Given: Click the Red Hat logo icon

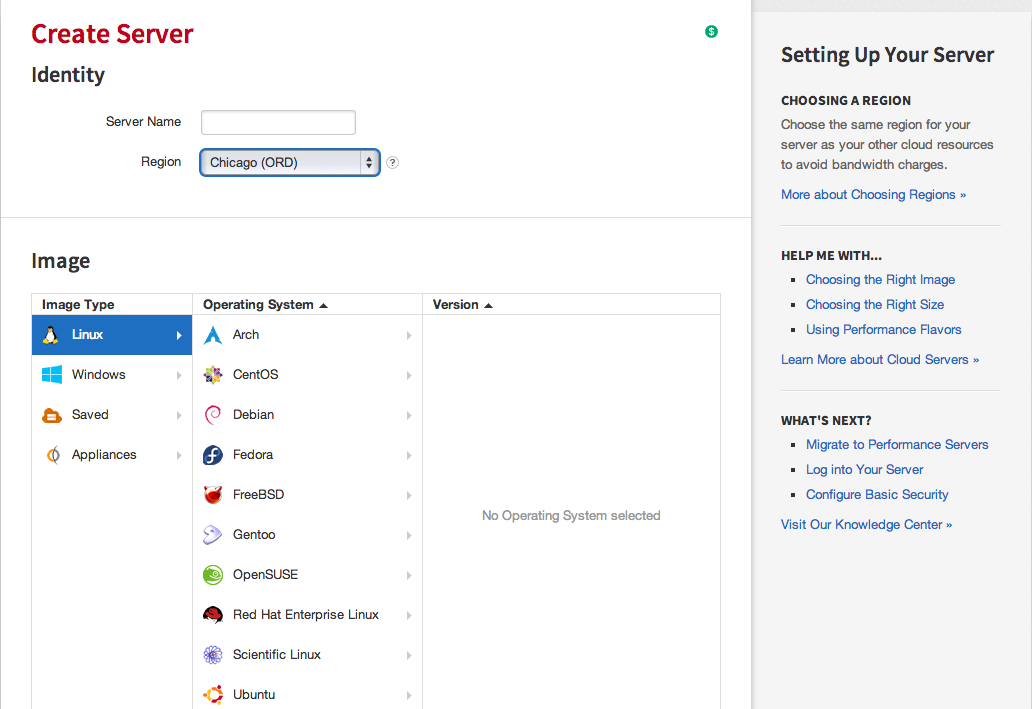Looking at the screenshot, I should (x=213, y=615).
